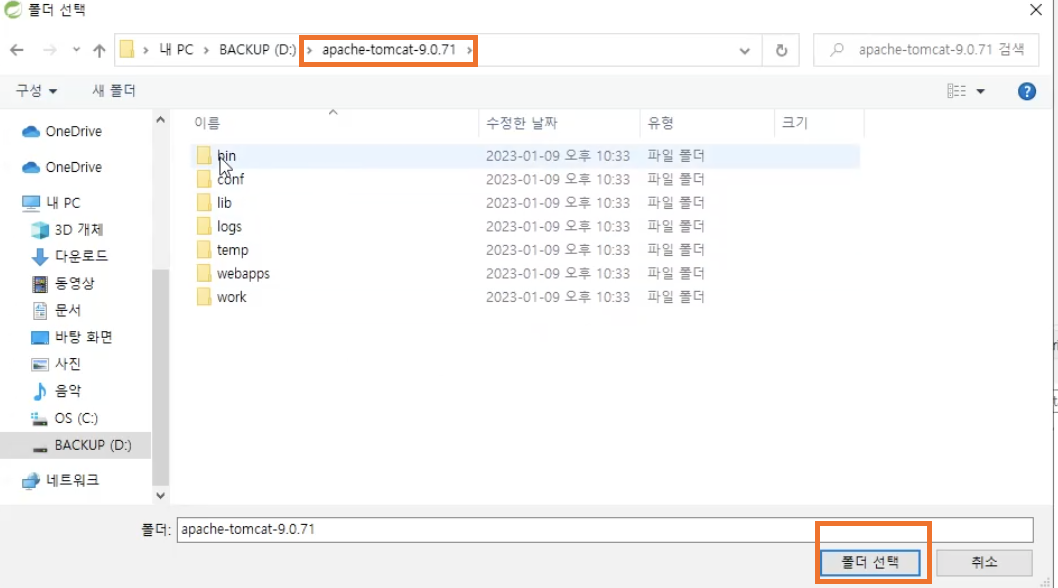1058x588 pixels.
Task: Go forward with the right arrow
Action: click(x=49, y=50)
